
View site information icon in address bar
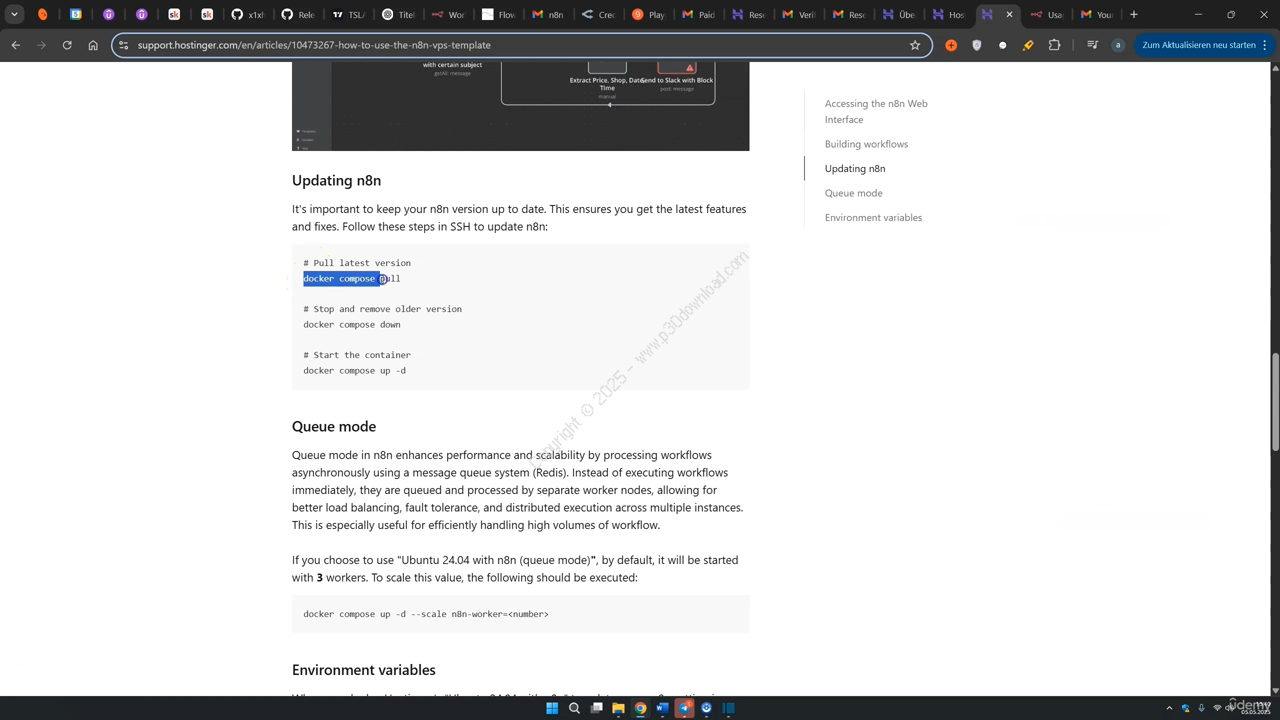tap(124, 45)
